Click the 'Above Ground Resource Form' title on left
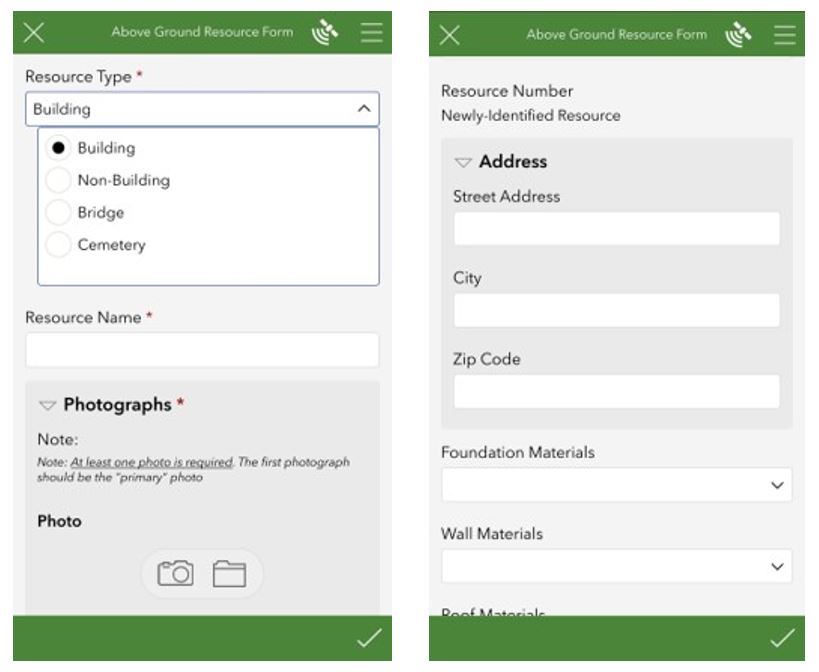819x672 pixels. pyautogui.click(x=202, y=32)
